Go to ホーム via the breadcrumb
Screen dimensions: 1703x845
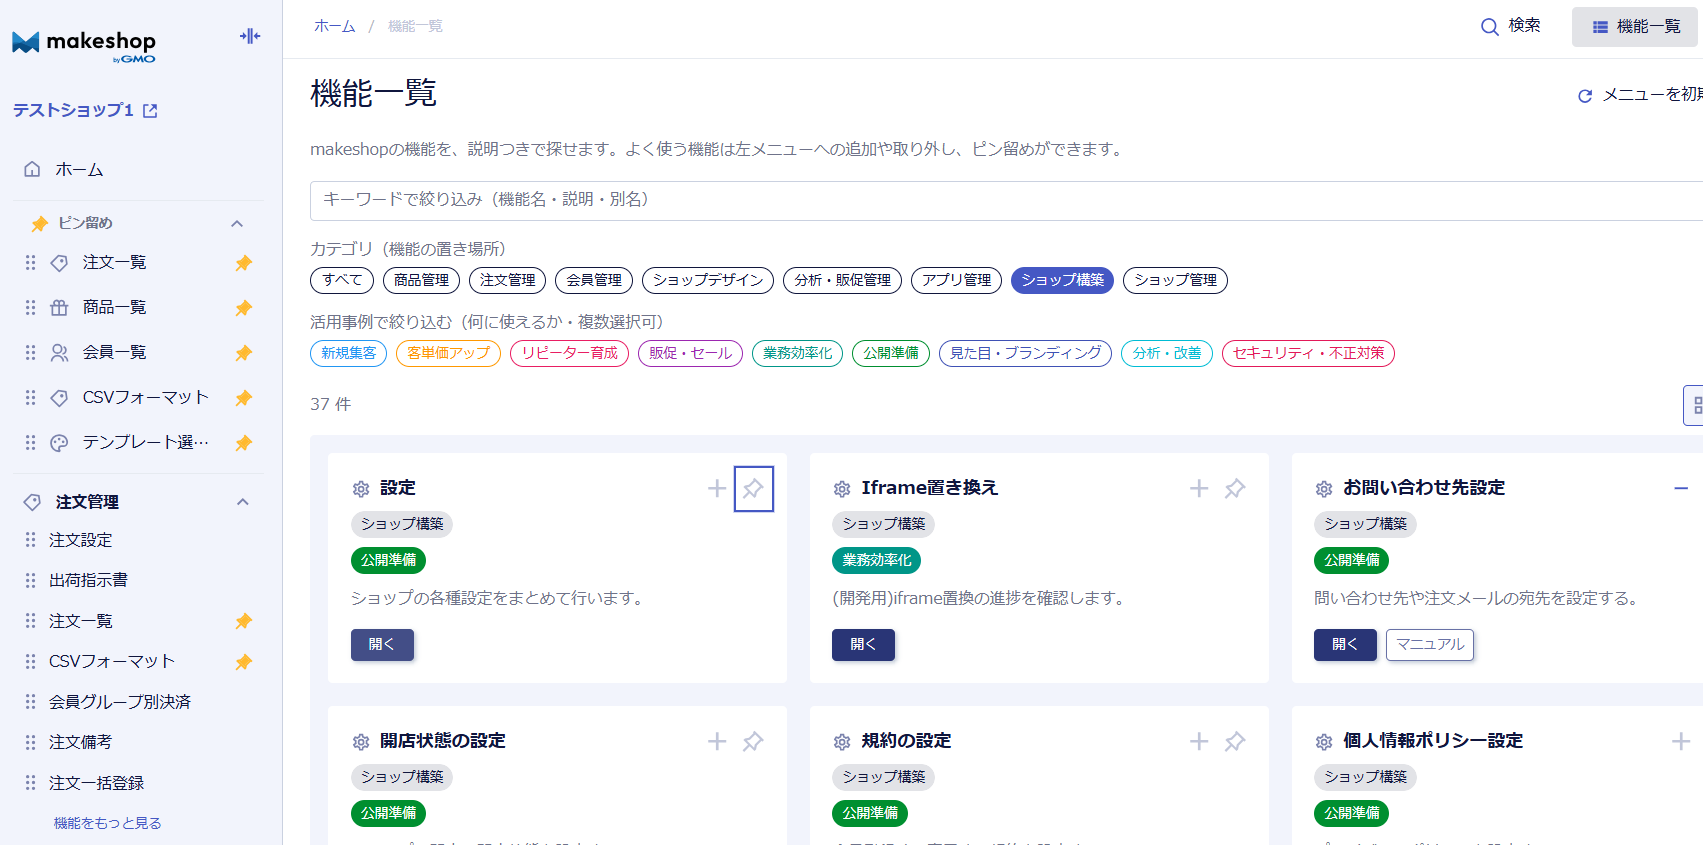pos(335,26)
